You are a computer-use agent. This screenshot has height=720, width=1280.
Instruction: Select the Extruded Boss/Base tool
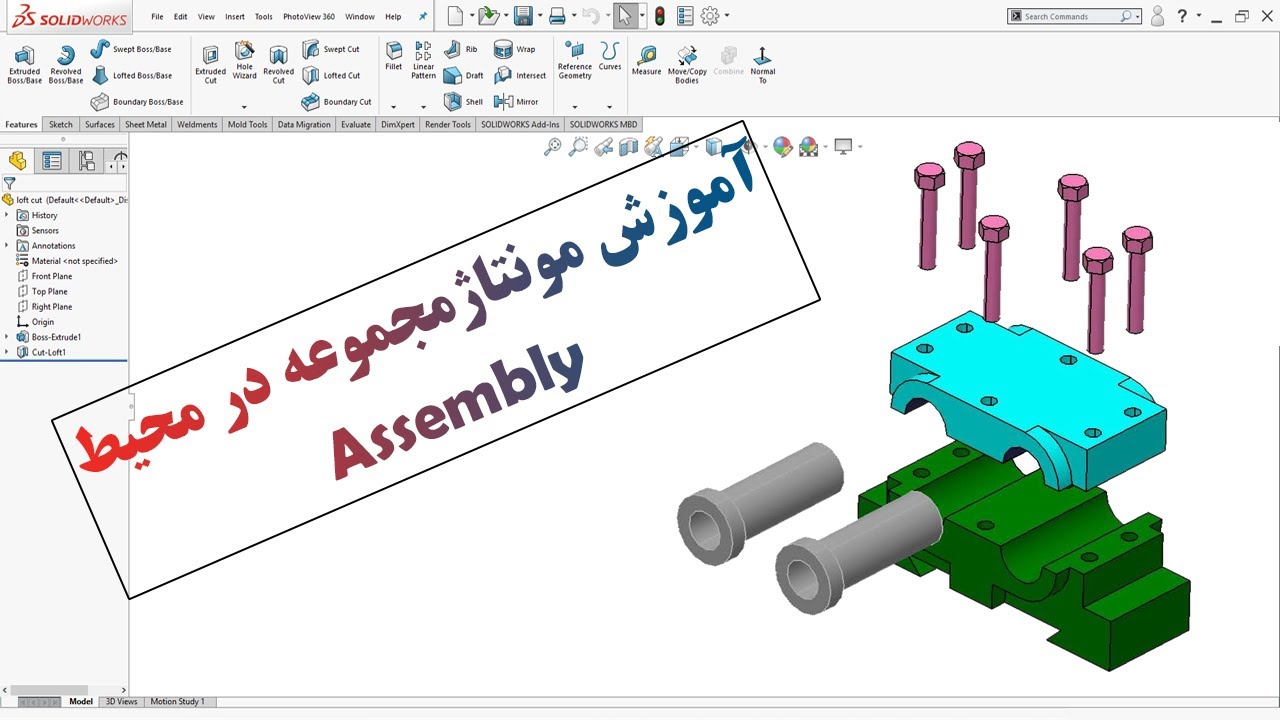coord(24,64)
